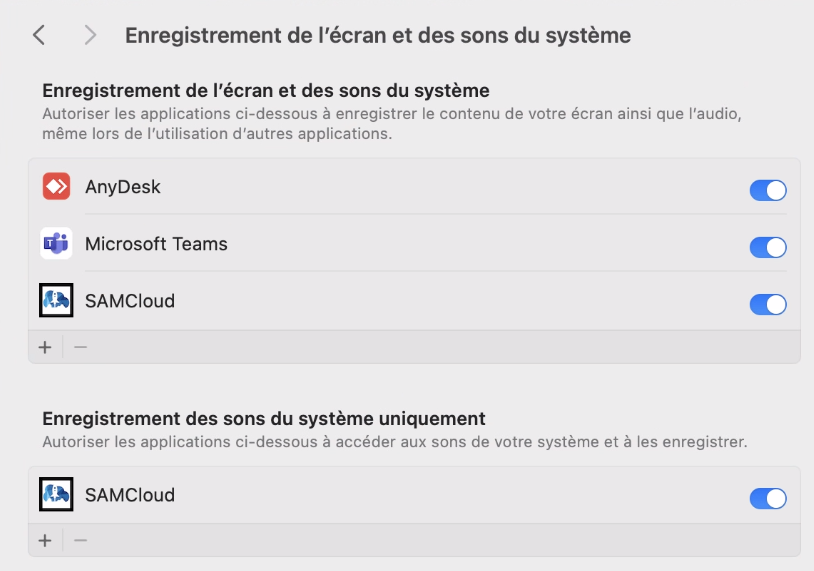Select SAMCloud label in screen recording list
The width and height of the screenshot is (814, 571).
(x=130, y=301)
